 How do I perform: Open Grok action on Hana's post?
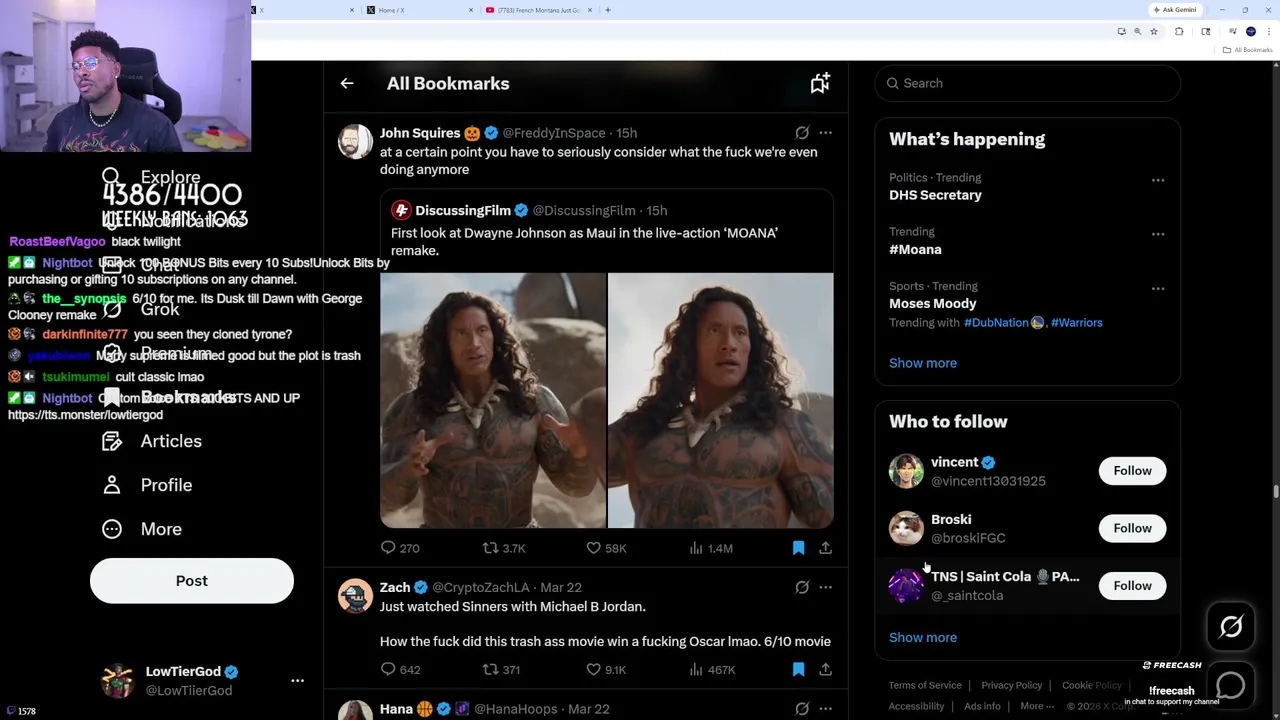tap(802, 709)
